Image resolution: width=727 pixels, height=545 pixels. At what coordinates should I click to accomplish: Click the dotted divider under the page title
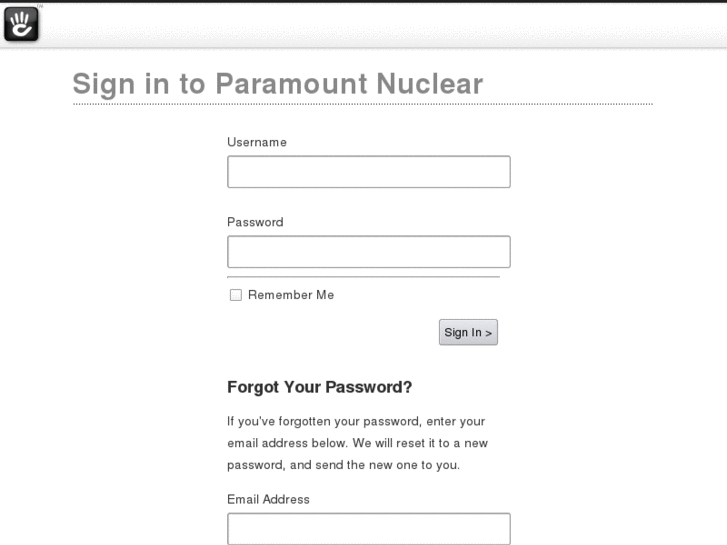click(x=362, y=104)
